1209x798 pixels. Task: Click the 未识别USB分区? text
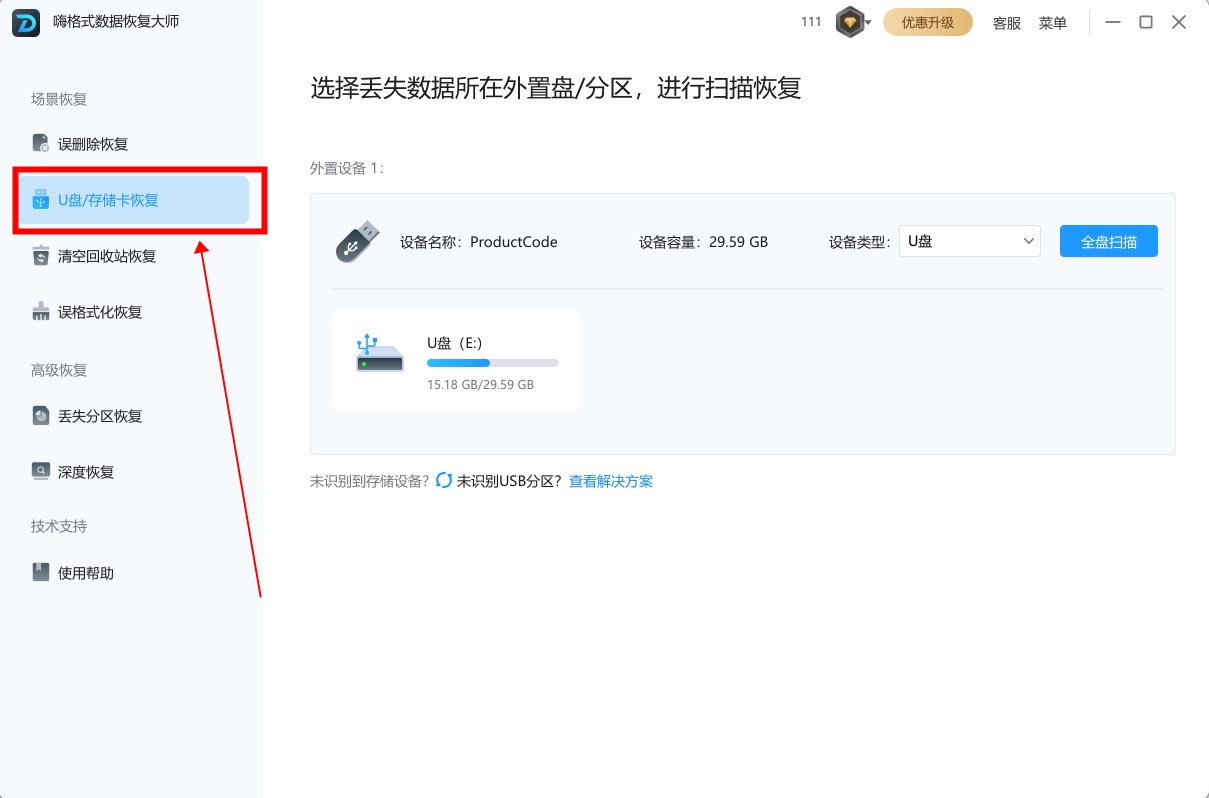510,481
